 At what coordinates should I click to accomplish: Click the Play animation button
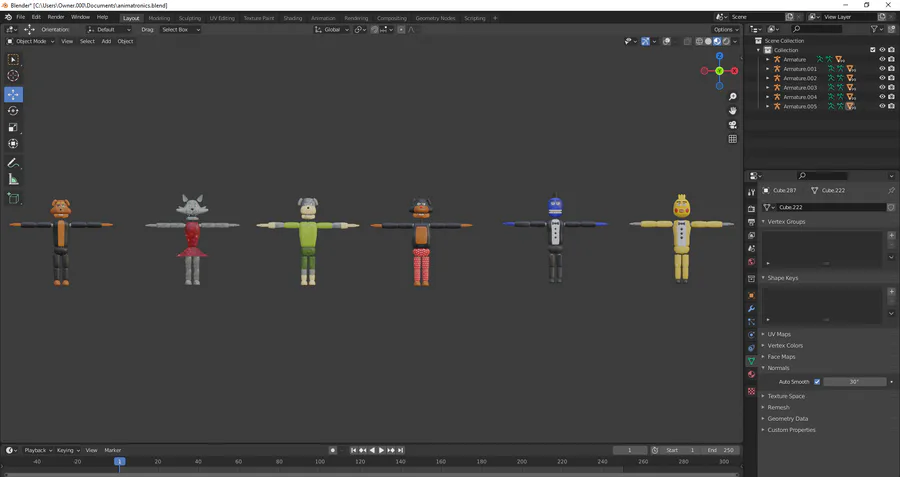(x=381, y=451)
